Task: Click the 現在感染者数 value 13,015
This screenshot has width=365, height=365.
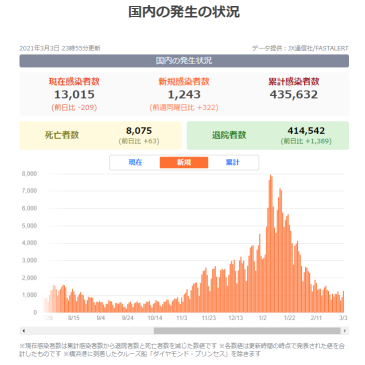Action: click(x=74, y=95)
